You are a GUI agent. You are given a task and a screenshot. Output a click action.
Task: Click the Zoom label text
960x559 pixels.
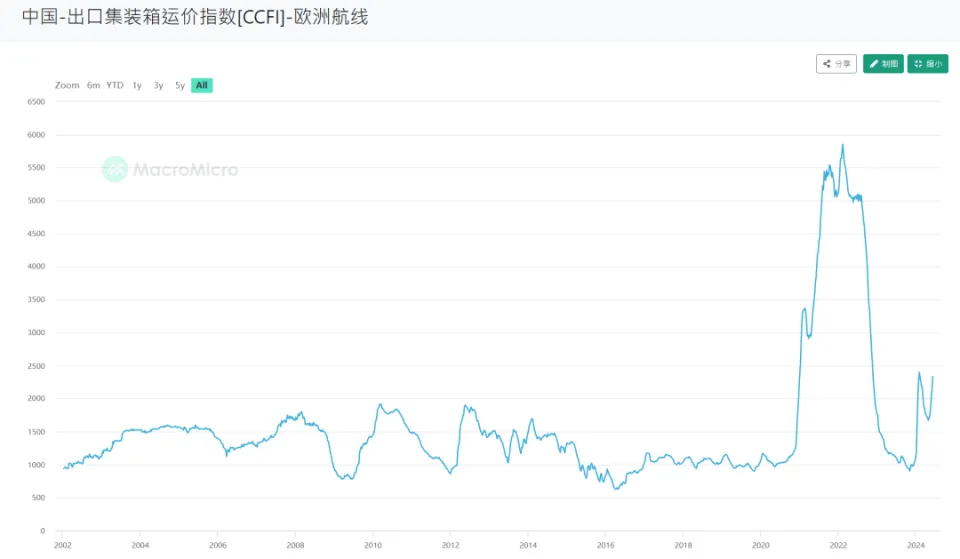point(67,86)
